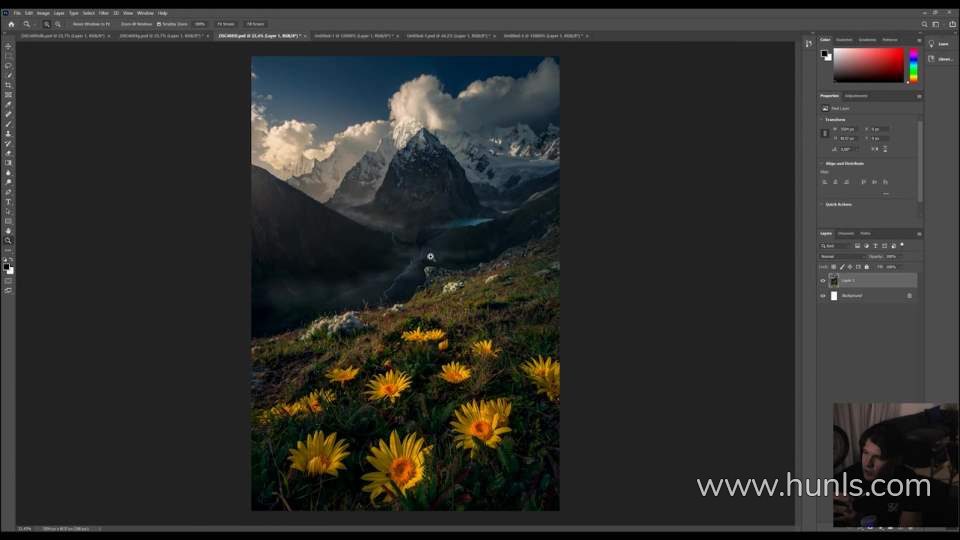960x540 pixels.
Task: Open the Image menu
Action: 43,13
